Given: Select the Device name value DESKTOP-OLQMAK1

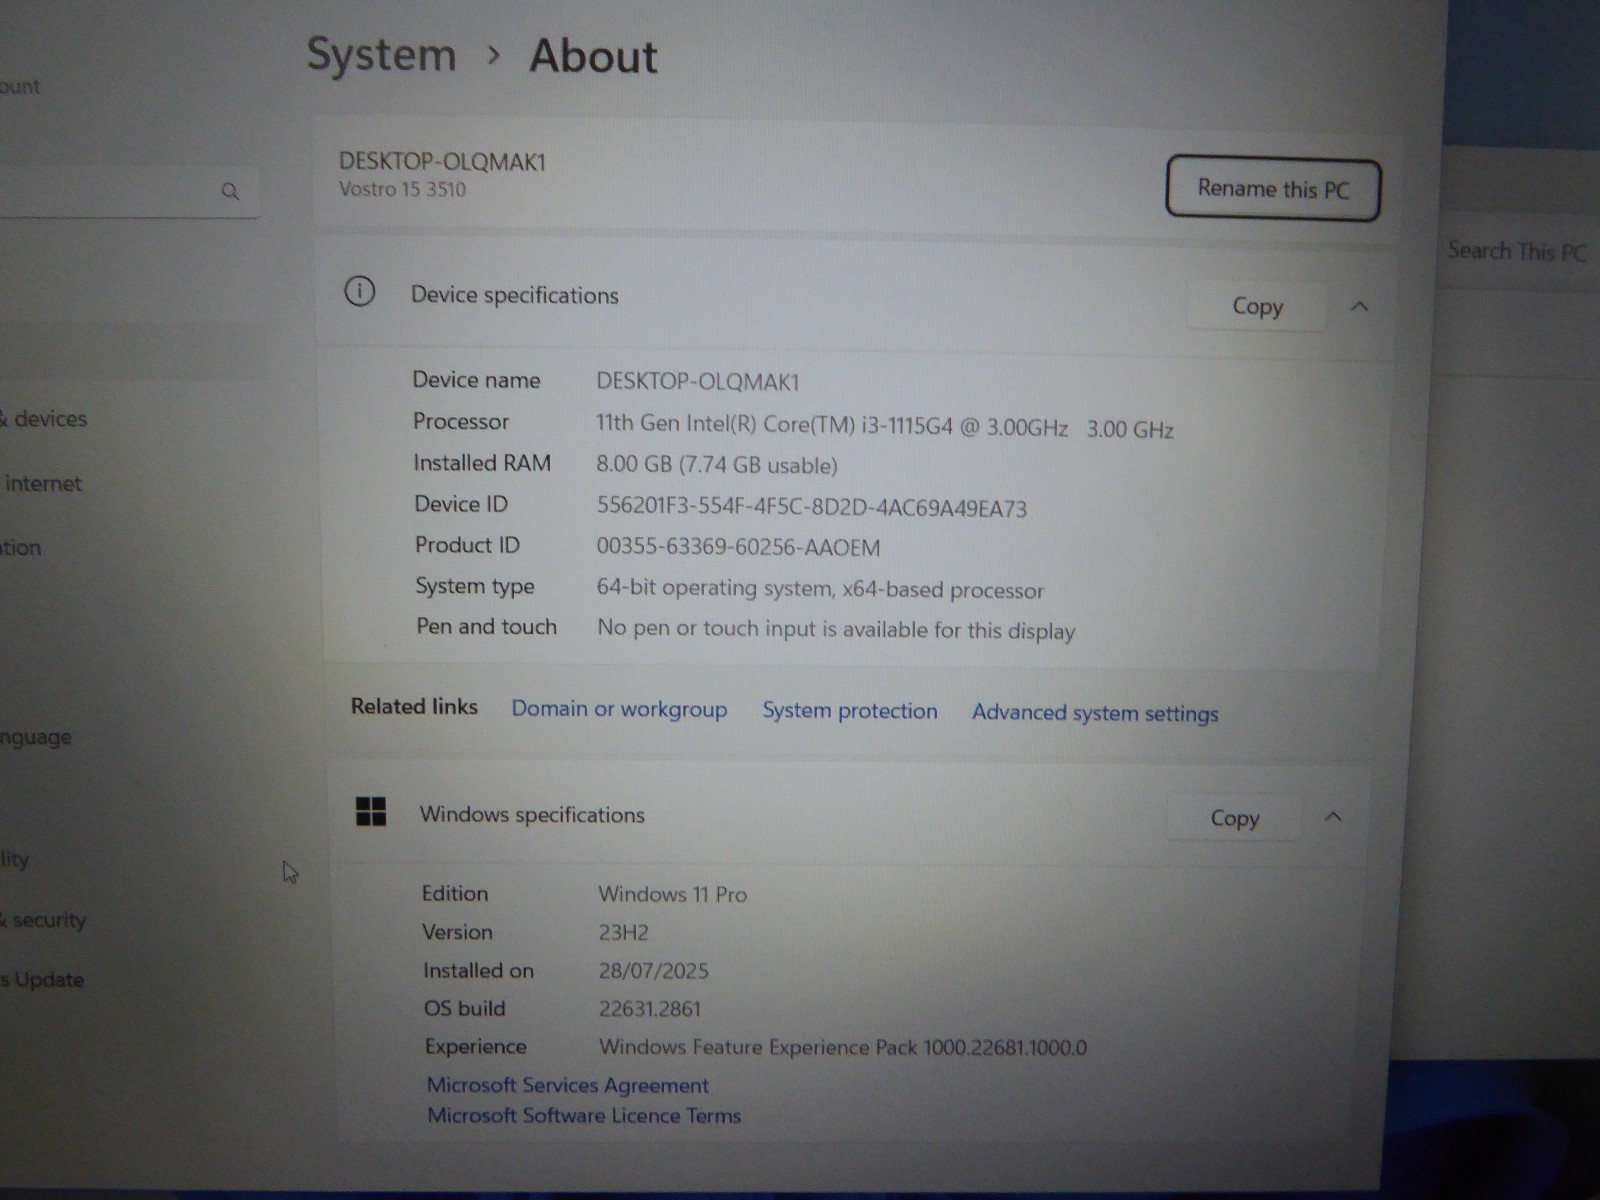Looking at the screenshot, I should [x=698, y=382].
